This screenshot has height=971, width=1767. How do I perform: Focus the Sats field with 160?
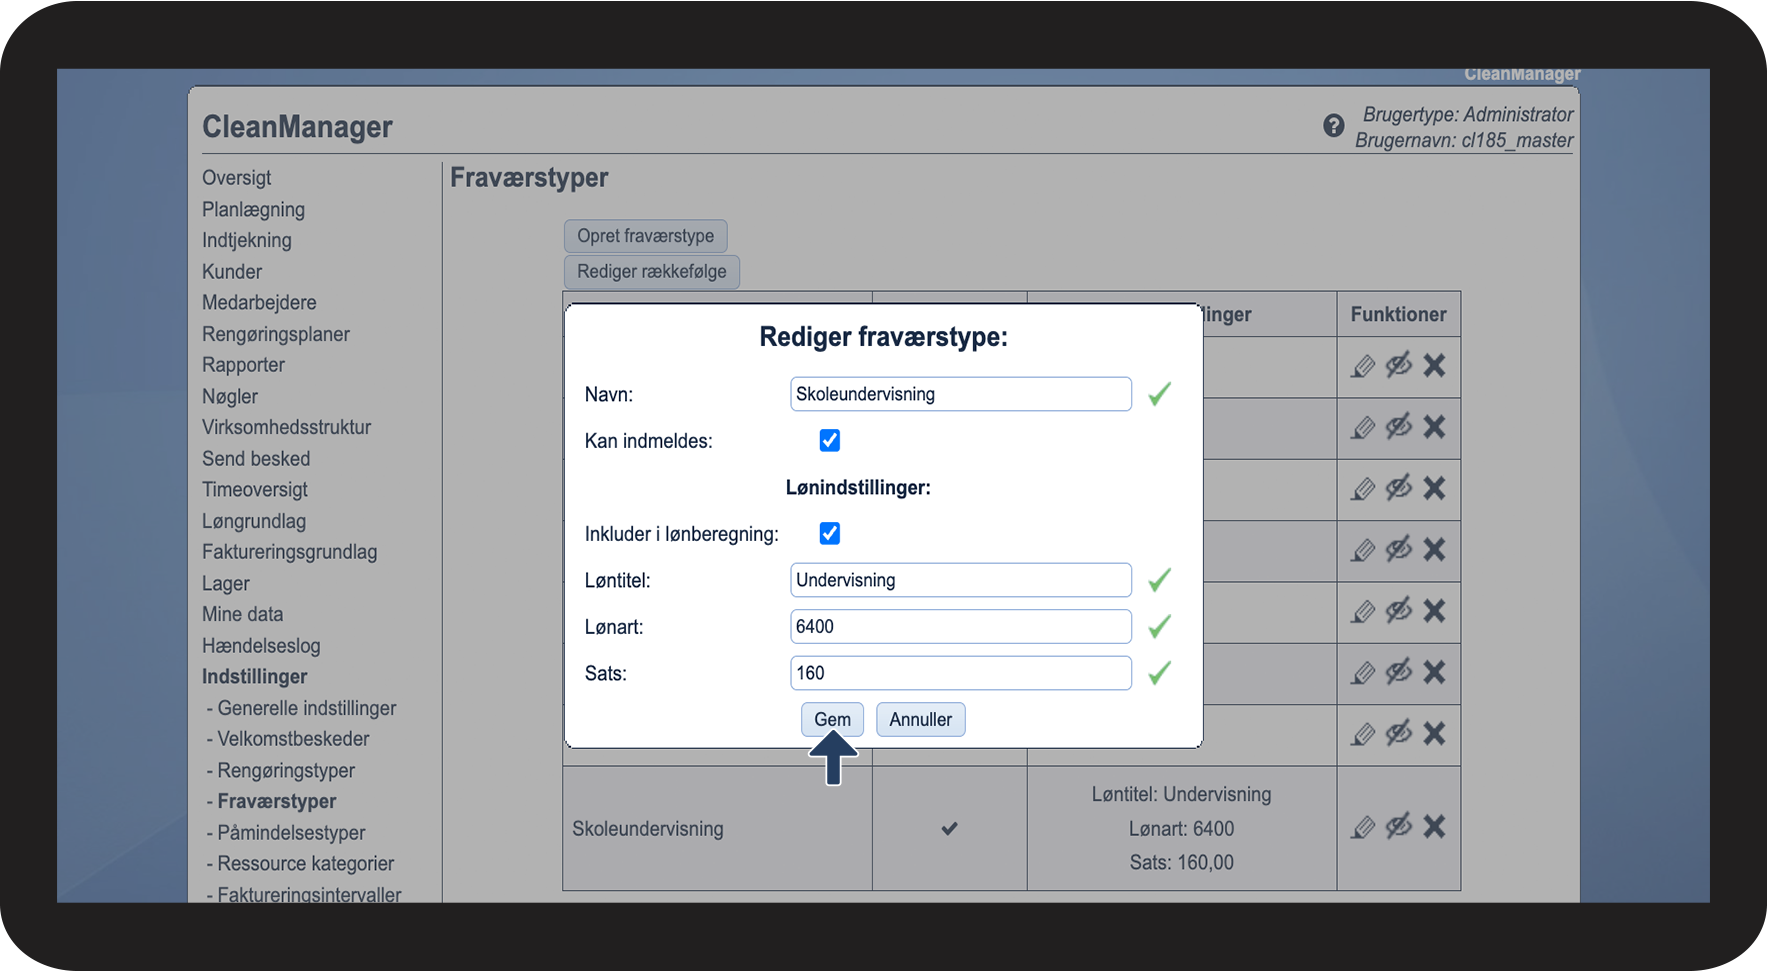point(961,673)
